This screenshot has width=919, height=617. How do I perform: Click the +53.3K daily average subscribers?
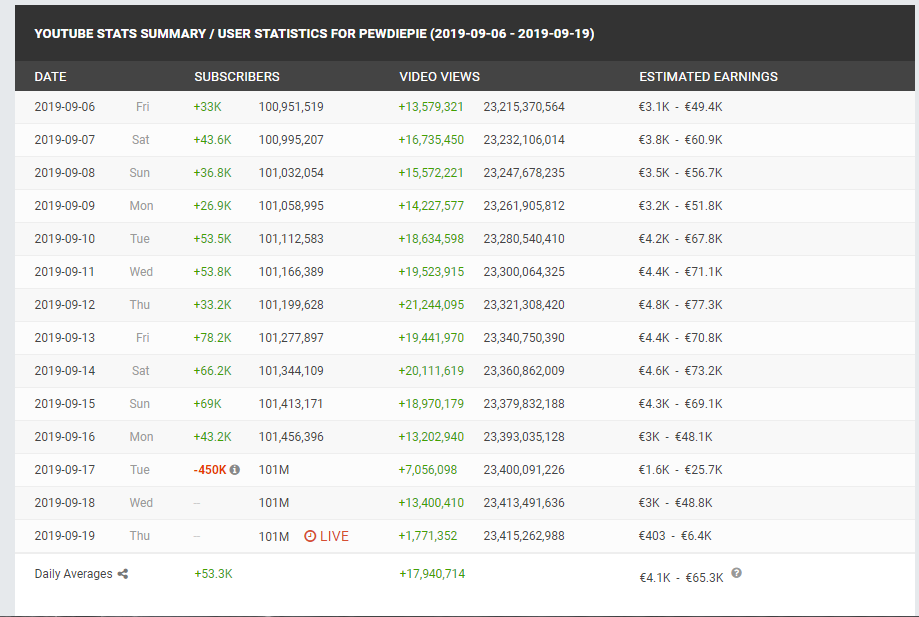point(213,574)
